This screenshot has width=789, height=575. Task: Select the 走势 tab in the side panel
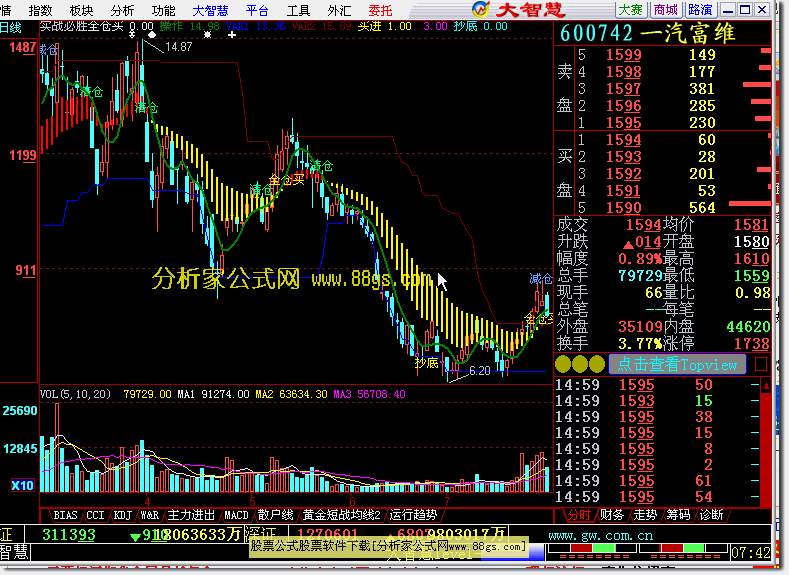tap(645, 515)
